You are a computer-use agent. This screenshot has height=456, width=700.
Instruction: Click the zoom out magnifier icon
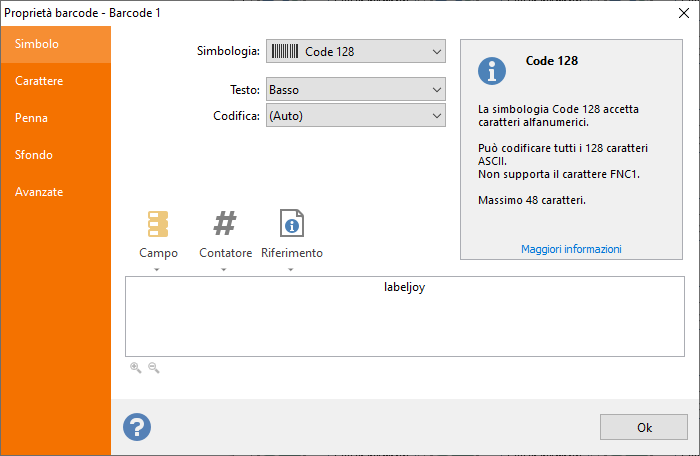point(153,368)
